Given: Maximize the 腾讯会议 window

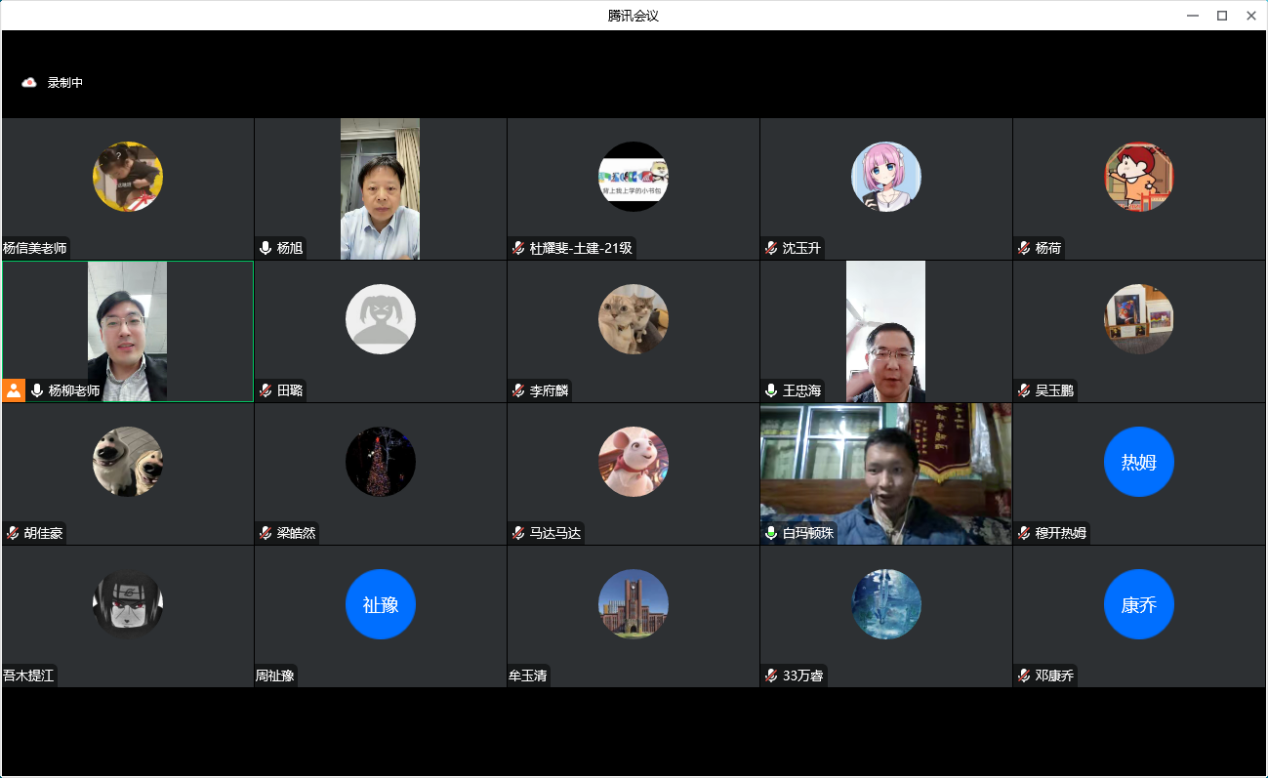Looking at the screenshot, I should (1221, 15).
